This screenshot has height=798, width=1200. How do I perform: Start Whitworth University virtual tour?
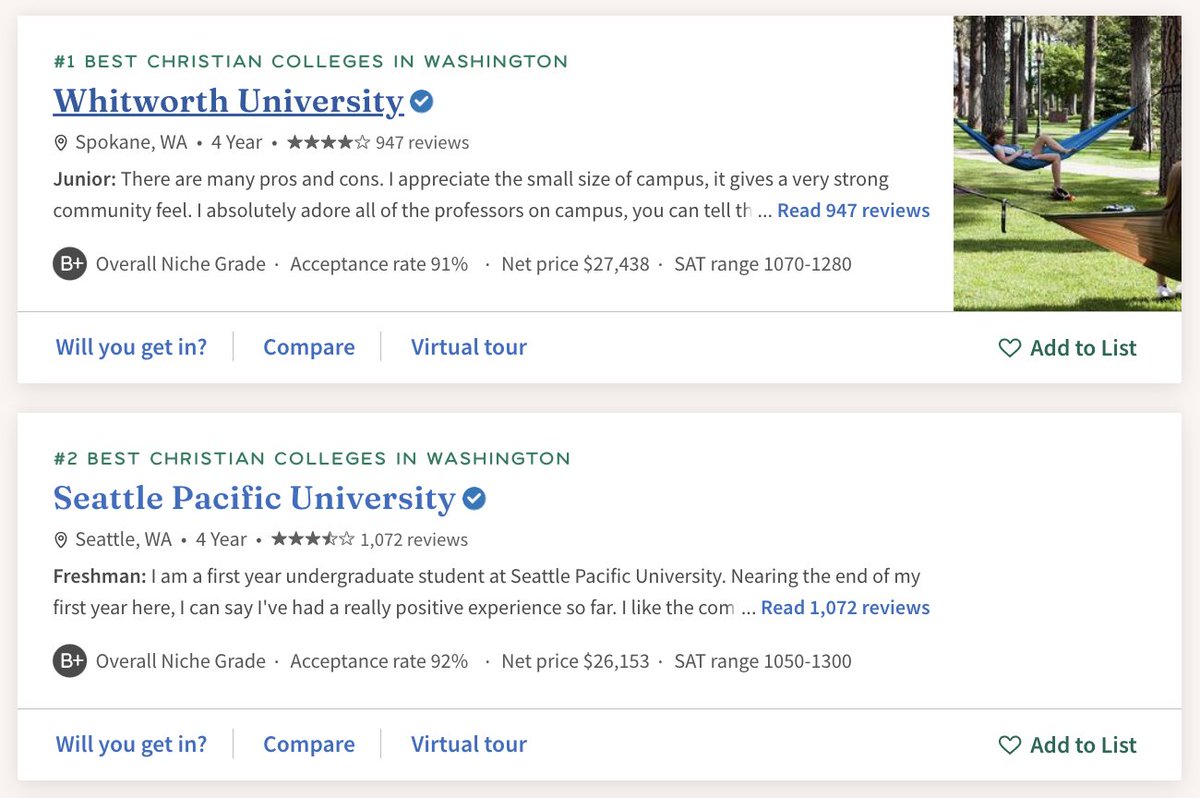coord(469,347)
